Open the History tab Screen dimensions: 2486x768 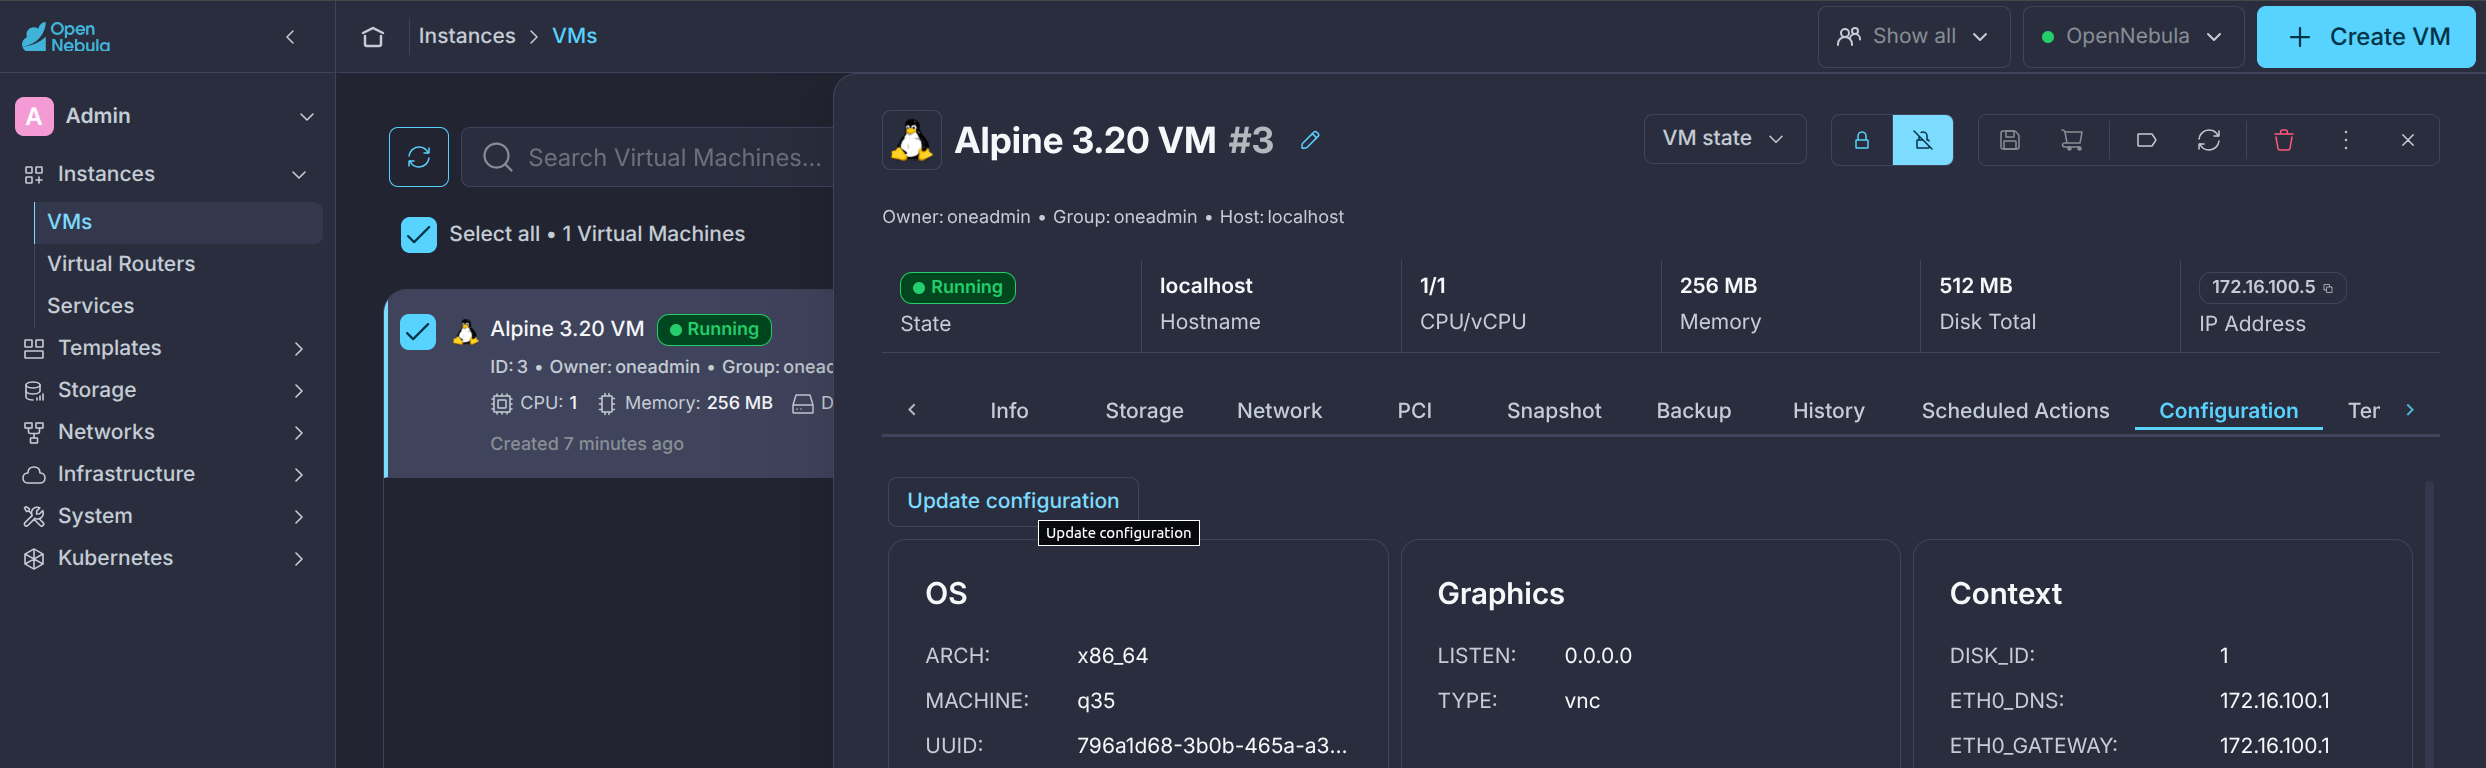[x=1828, y=411]
